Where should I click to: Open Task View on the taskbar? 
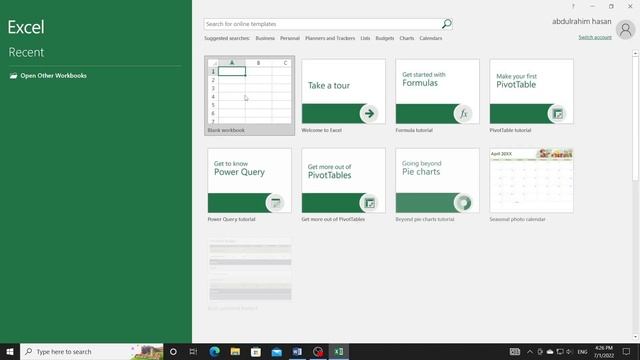193,351
